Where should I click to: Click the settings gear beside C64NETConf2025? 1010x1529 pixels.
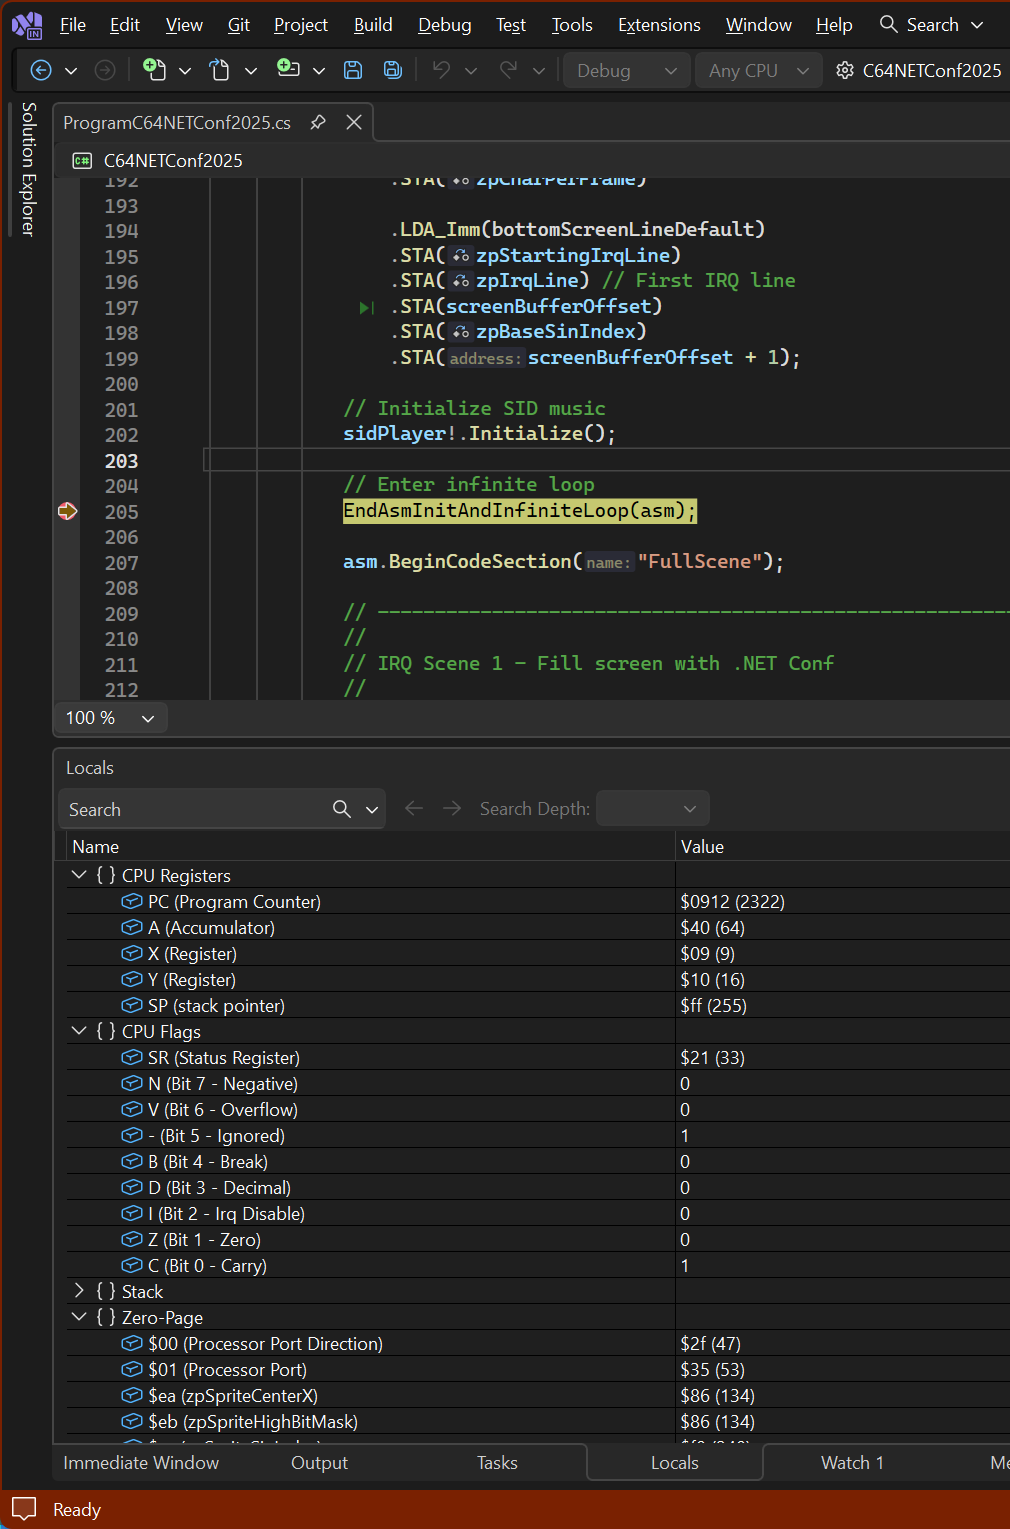click(x=844, y=70)
